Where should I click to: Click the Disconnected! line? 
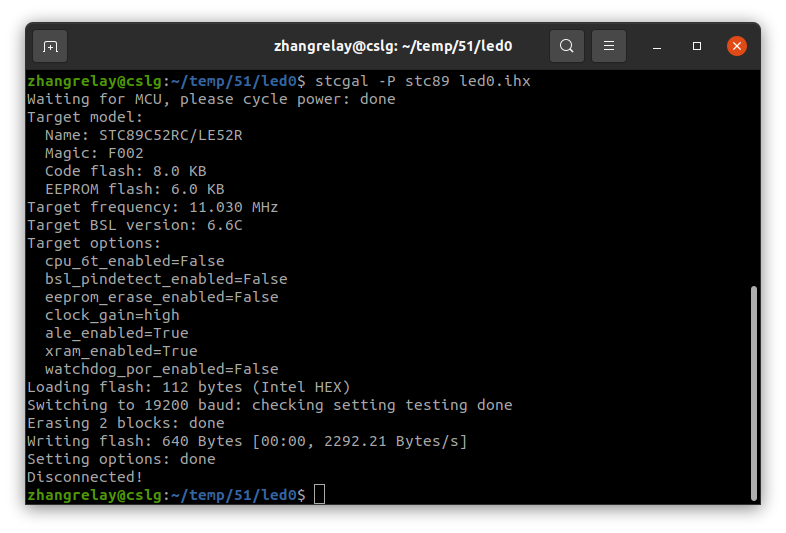[85, 478]
